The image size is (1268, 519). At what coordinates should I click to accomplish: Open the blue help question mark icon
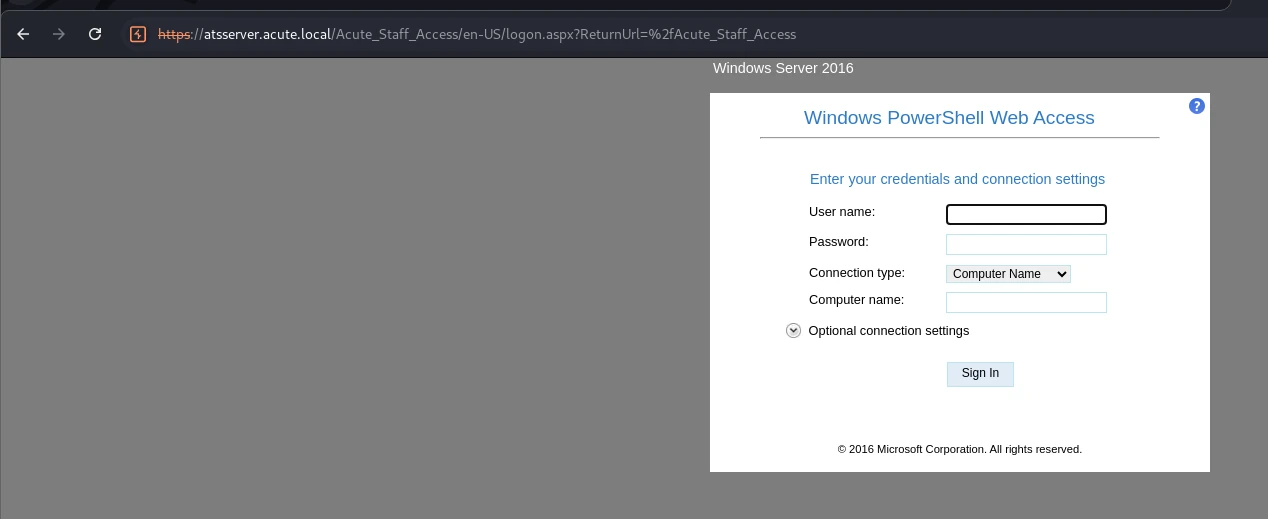(x=1197, y=106)
